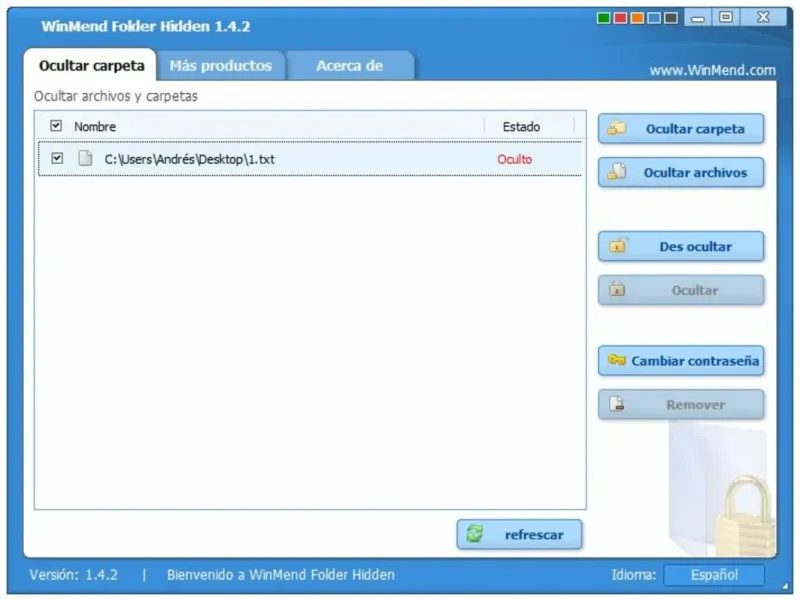Sort by the Estado column header
Image resolution: width=800 pixels, height=600 pixels.
coord(521,127)
